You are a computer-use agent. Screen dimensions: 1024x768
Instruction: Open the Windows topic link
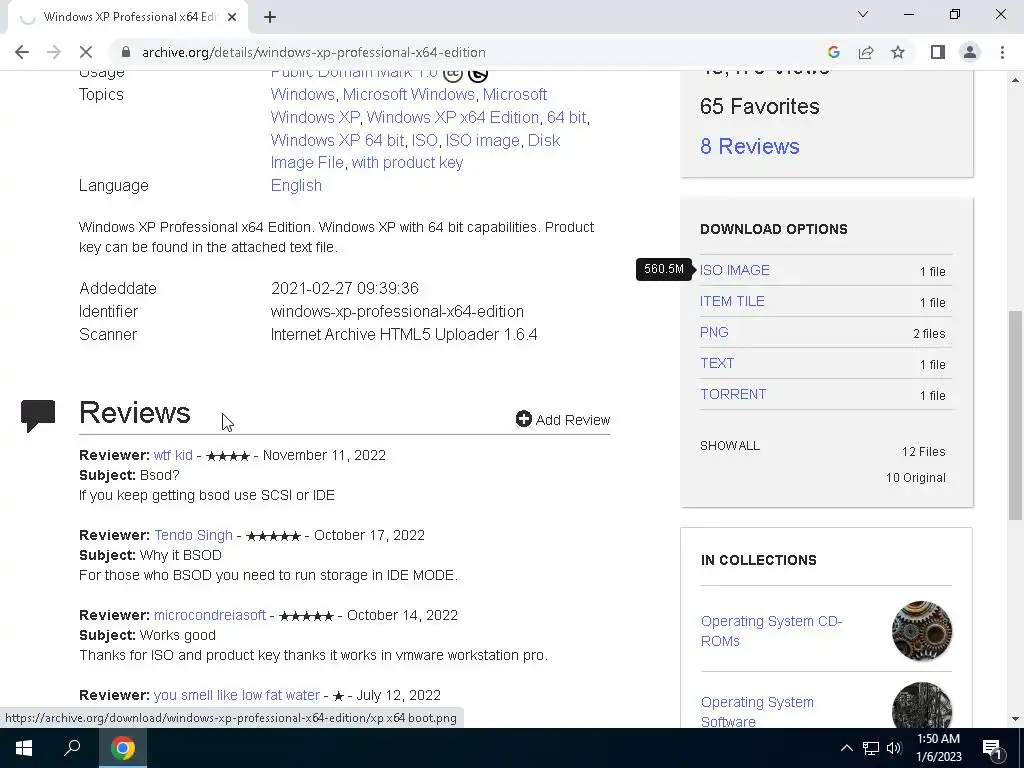tap(302, 95)
